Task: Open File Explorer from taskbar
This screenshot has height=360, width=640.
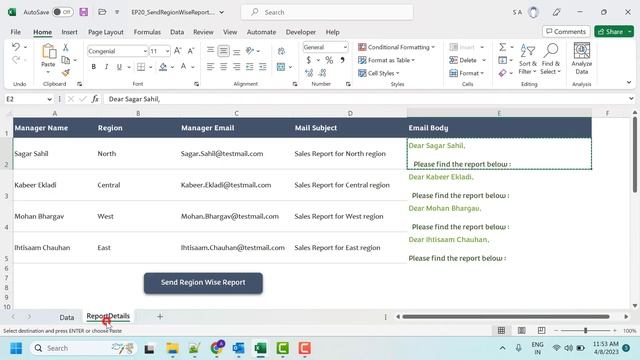Action: (x=172, y=348)
